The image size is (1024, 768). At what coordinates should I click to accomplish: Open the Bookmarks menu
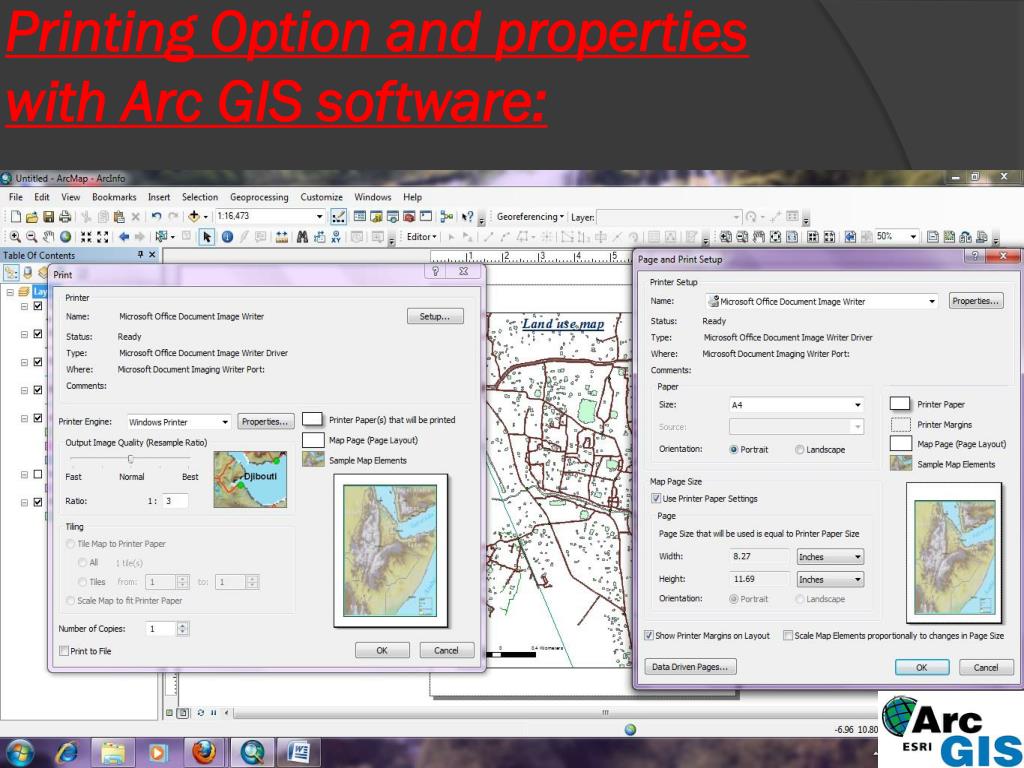click(114, 197)
